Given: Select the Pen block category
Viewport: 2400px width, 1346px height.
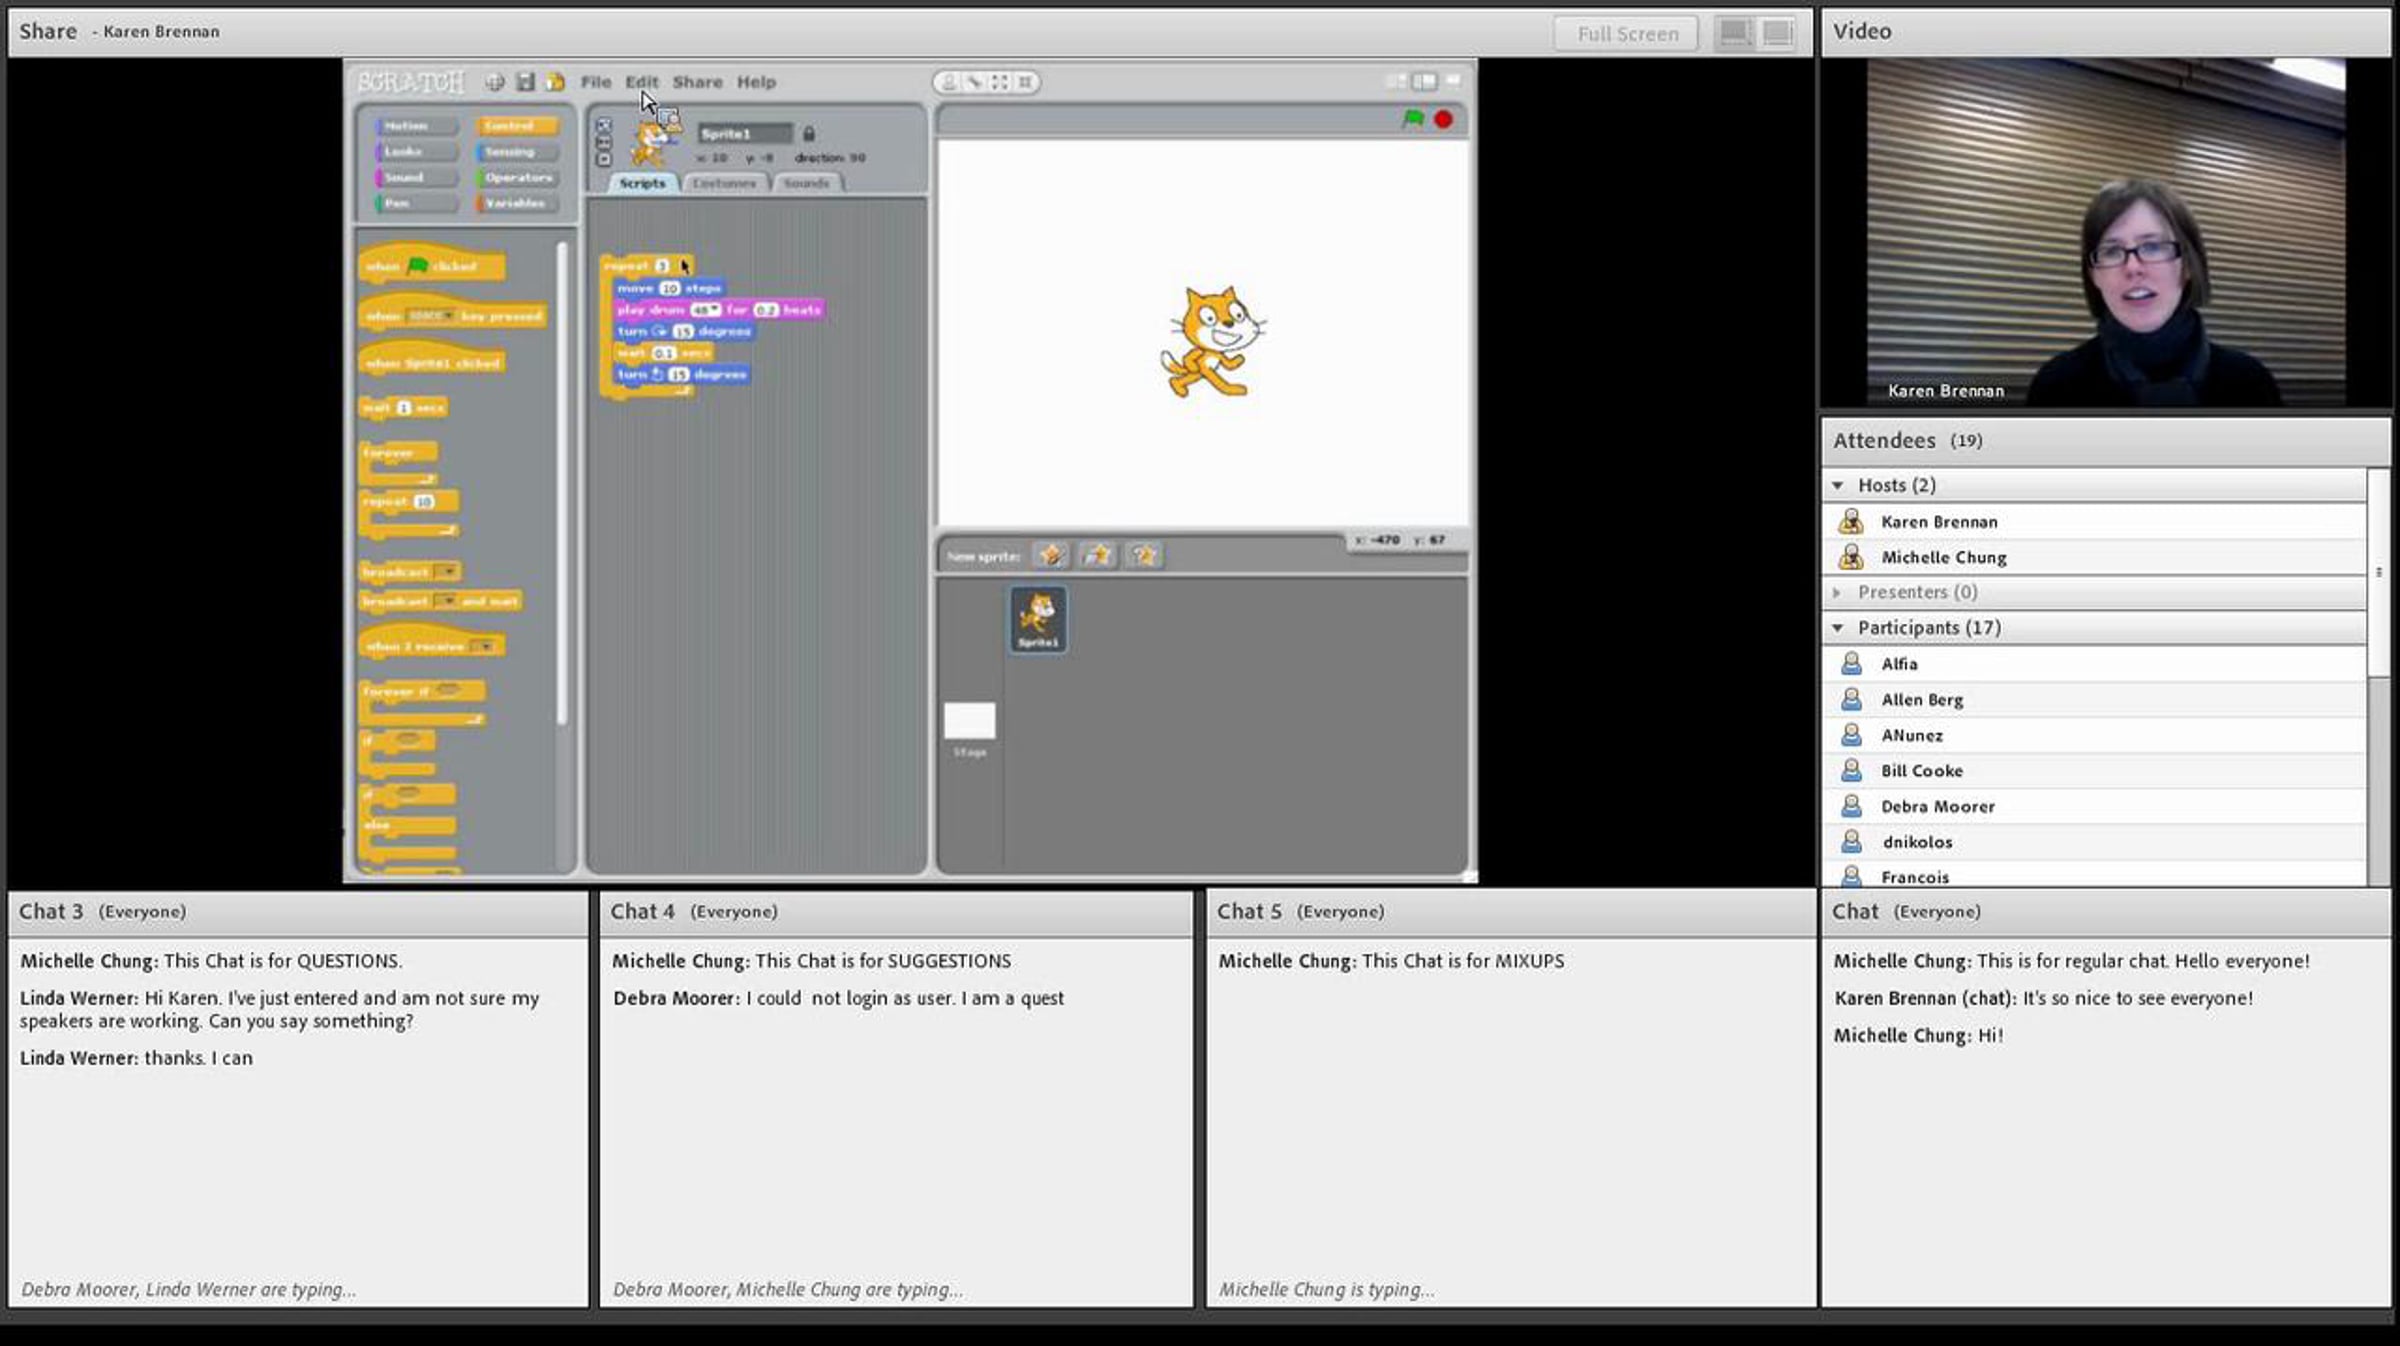Looking at the screenshot, I should tap(415, 204).
